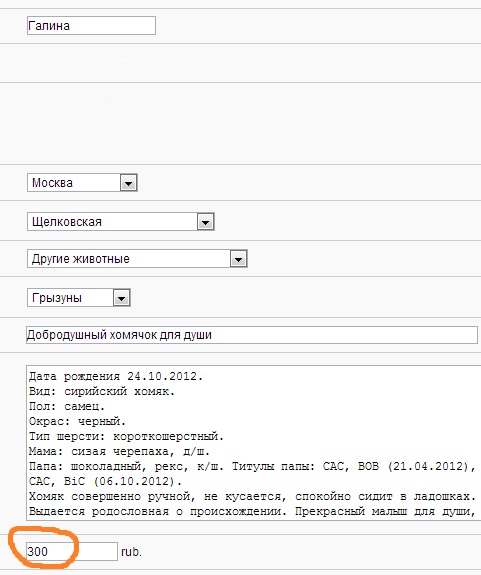Click the line starting 'Хомяк совершенно ручной'

click(252, 497)
